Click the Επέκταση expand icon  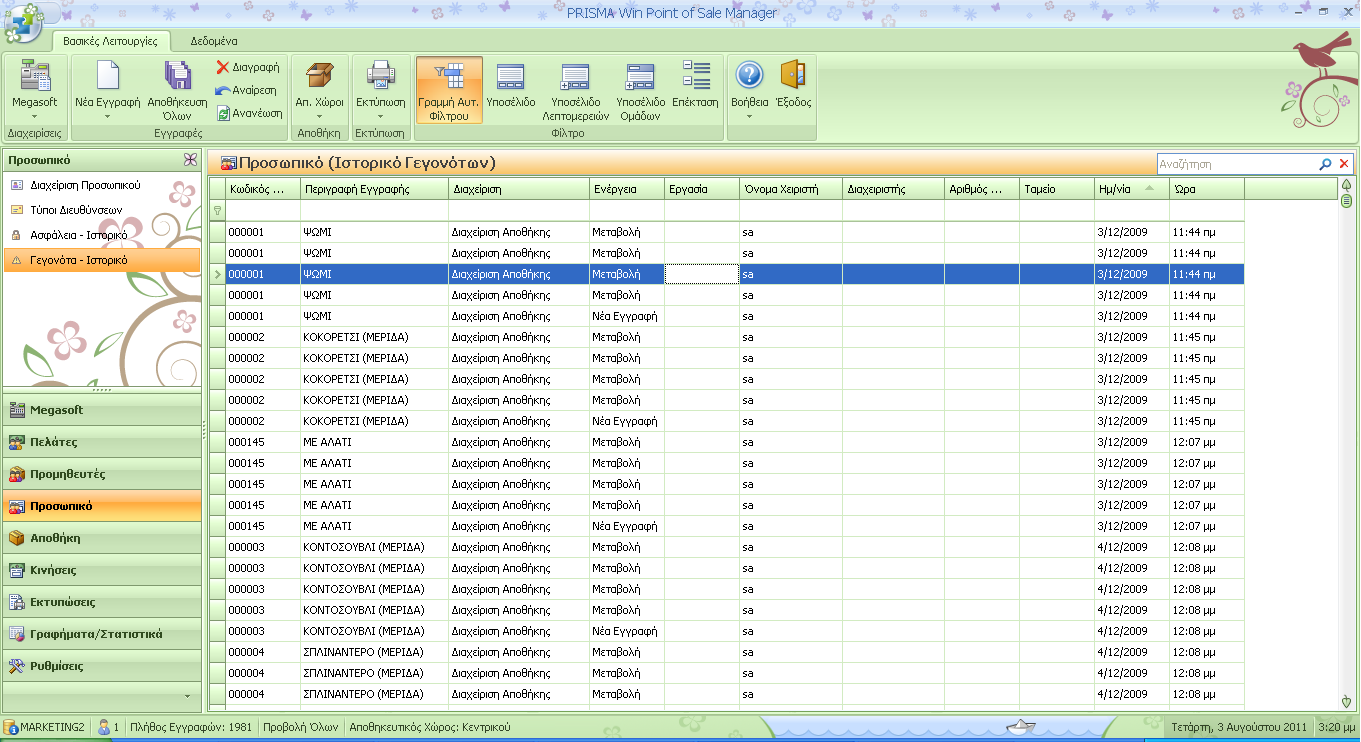[695, 77]
